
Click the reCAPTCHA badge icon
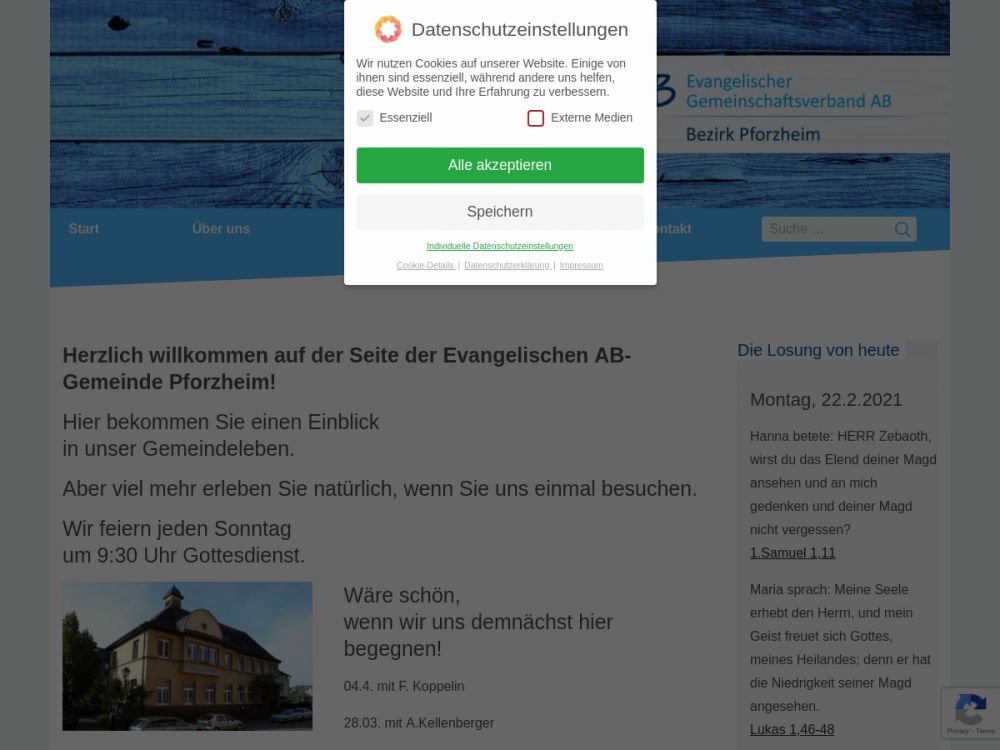point(971,712)
